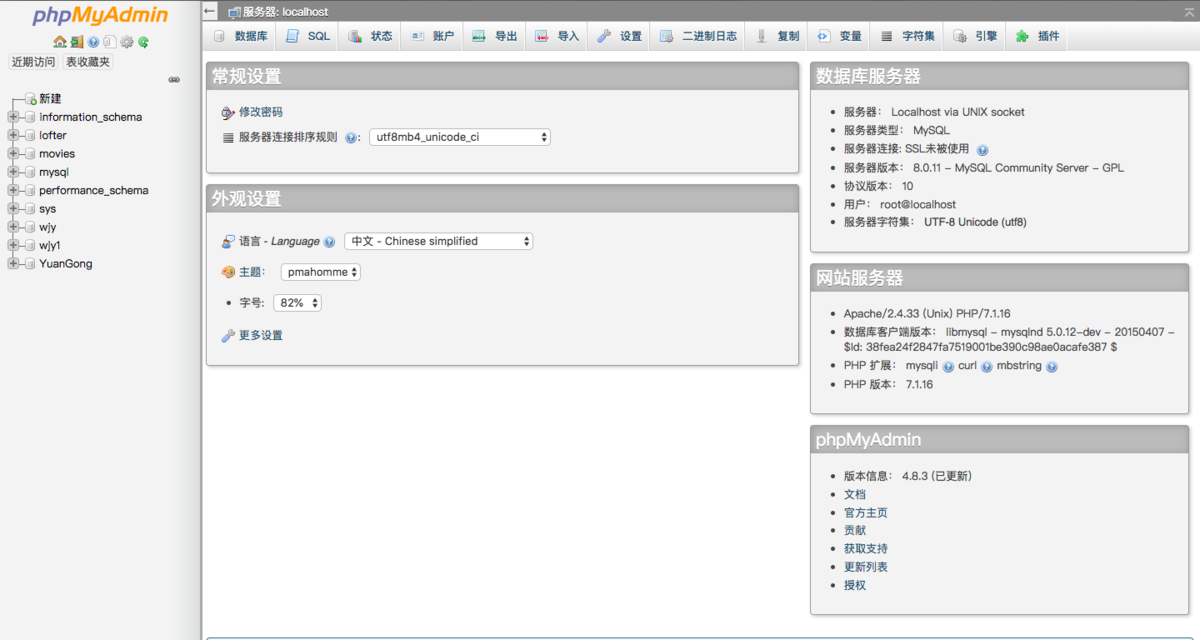This screenshot has width=1200, height=640.
Task: Click the puzzle piece icon on the 插件 tab
Action: [x=1022, y=36]
